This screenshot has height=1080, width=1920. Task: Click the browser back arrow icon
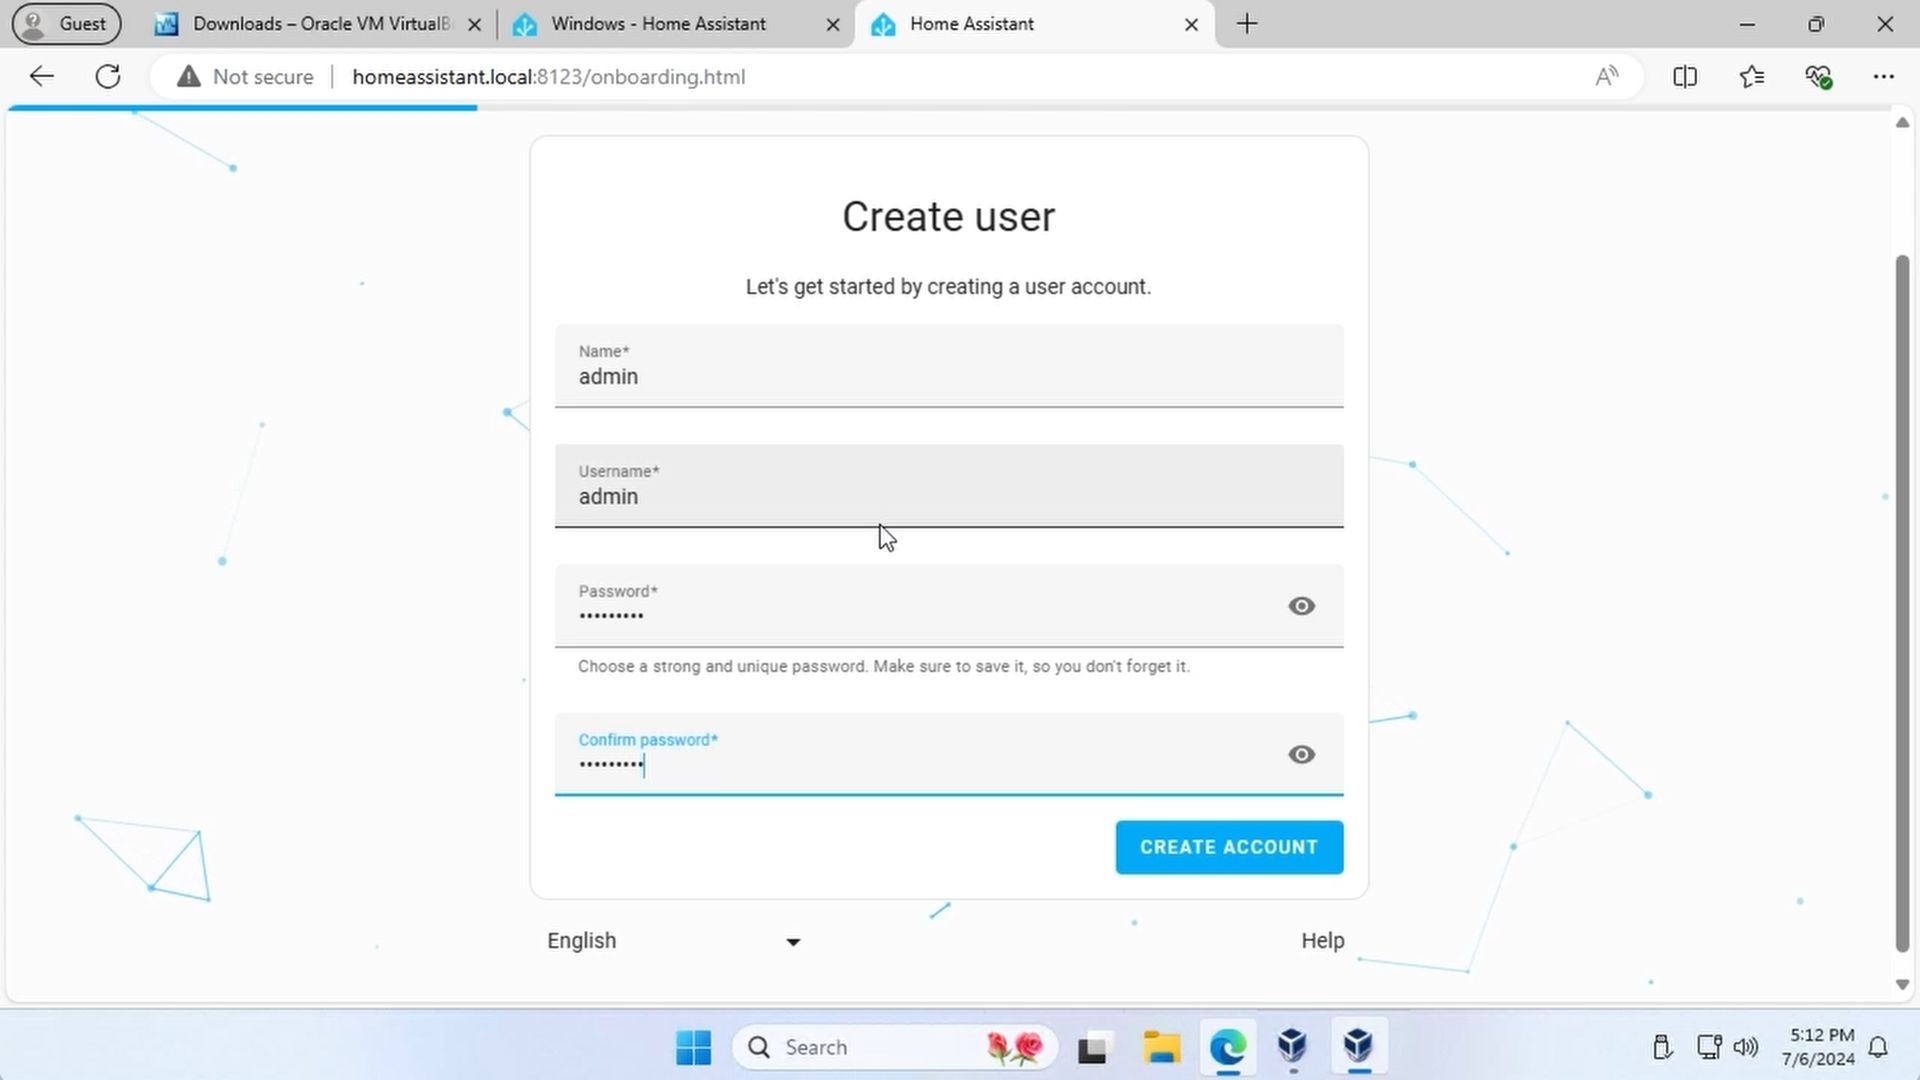tap(40, 76)
